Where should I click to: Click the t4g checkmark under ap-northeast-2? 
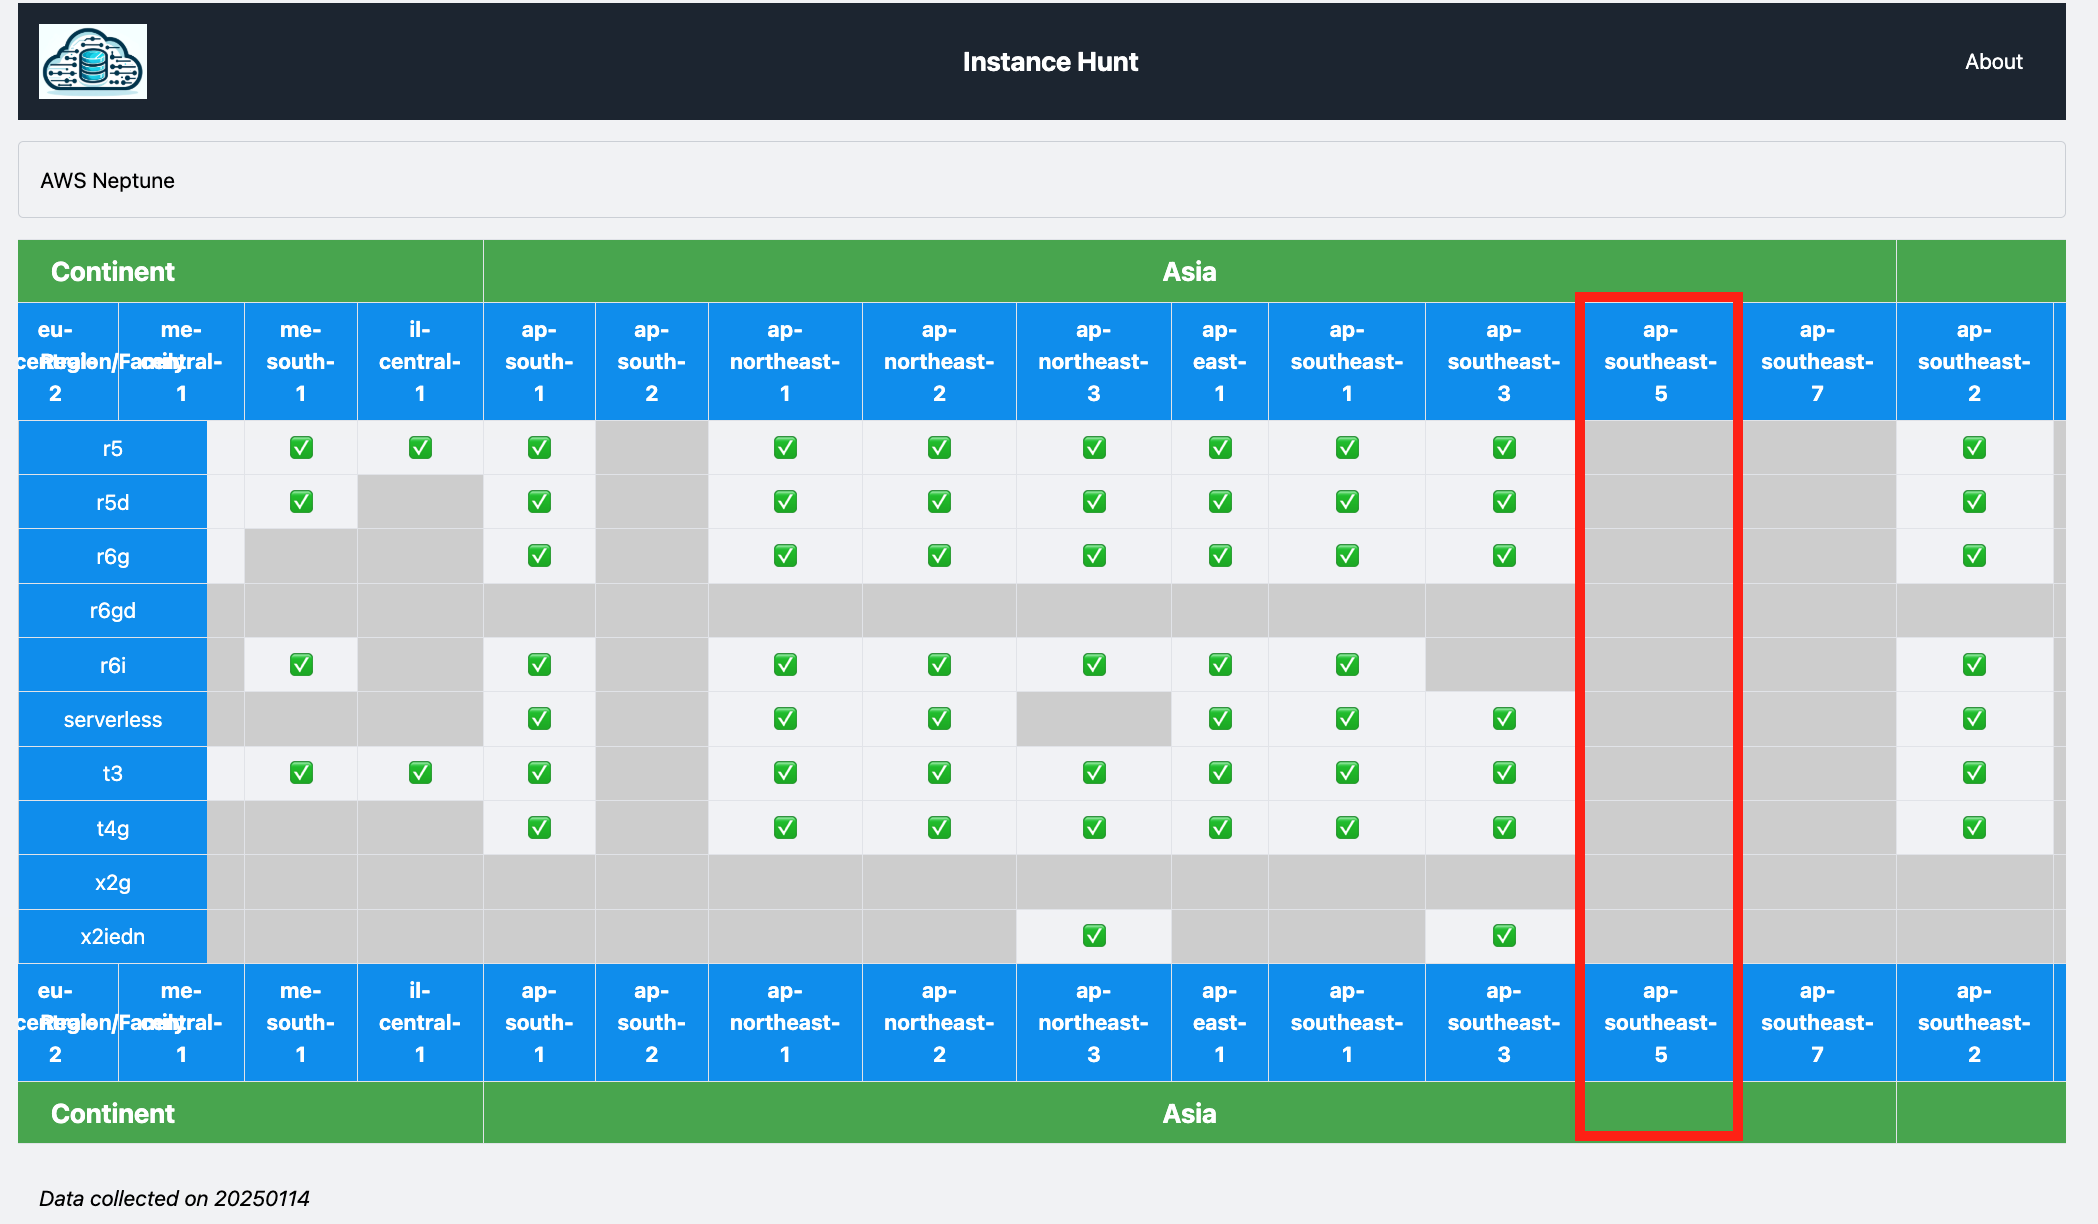[x=939, y=827]
